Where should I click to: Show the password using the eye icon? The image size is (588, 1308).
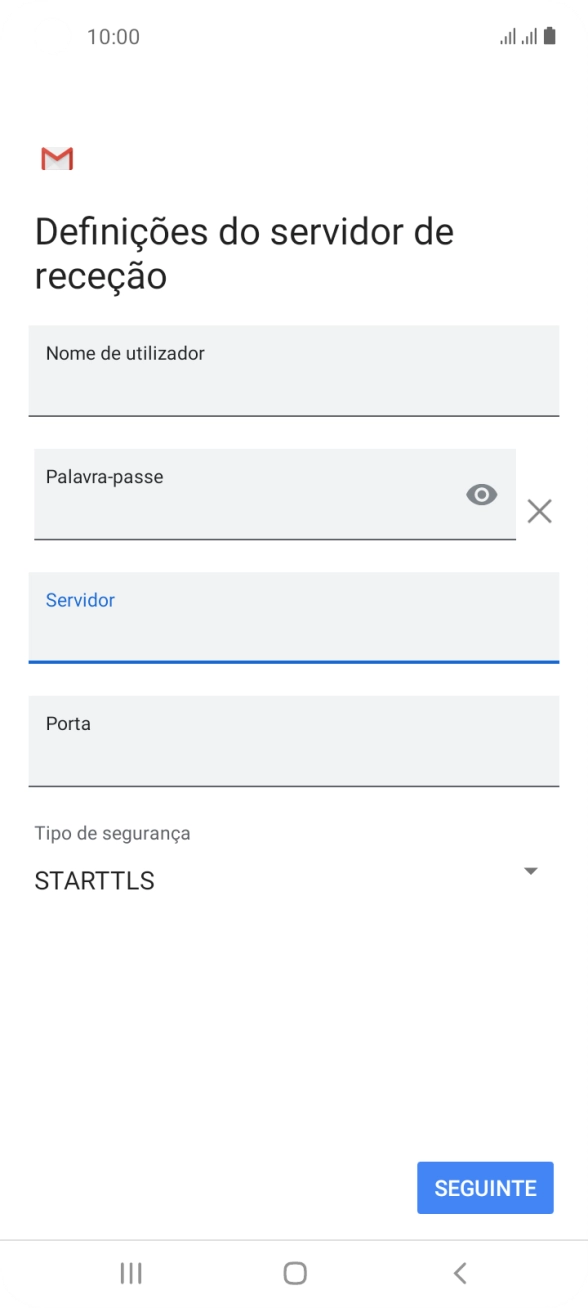(482, 495)
